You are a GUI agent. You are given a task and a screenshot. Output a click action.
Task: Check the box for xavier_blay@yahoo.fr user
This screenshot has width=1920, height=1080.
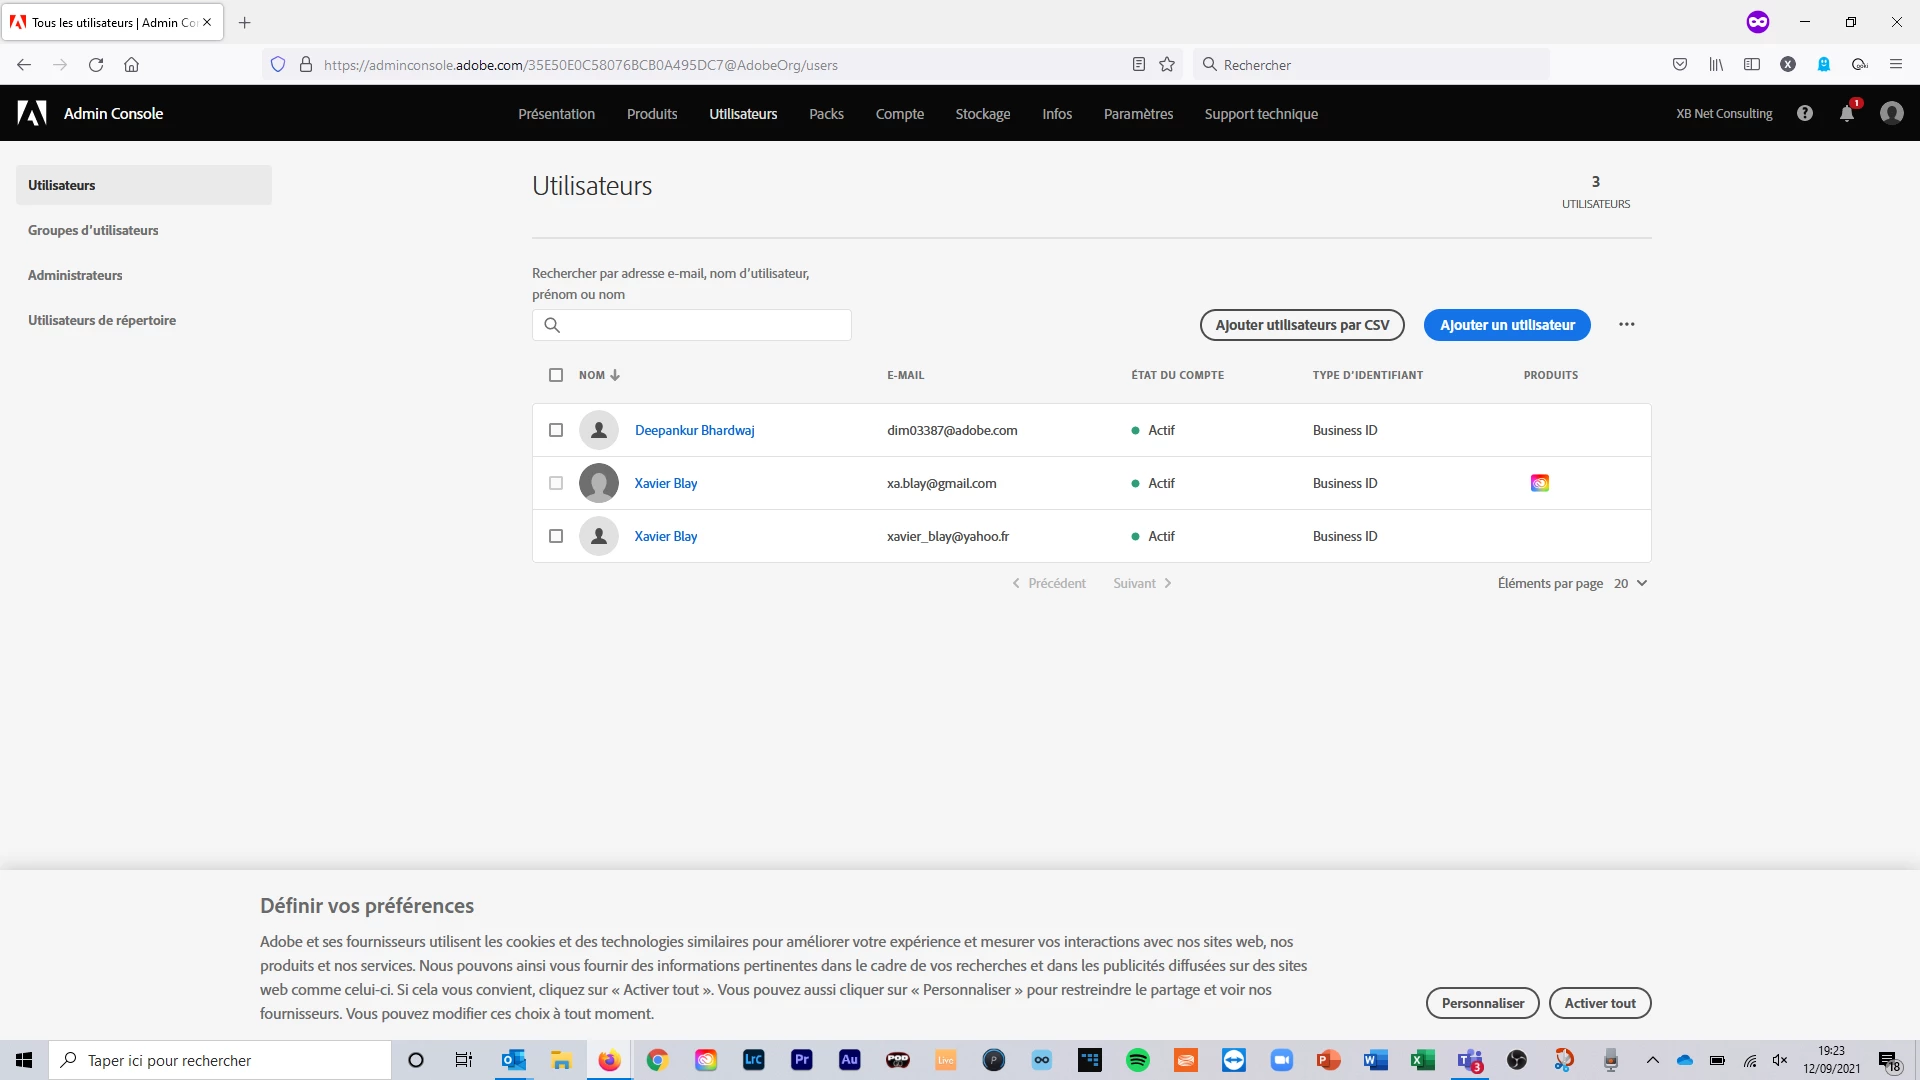(556, 536)
